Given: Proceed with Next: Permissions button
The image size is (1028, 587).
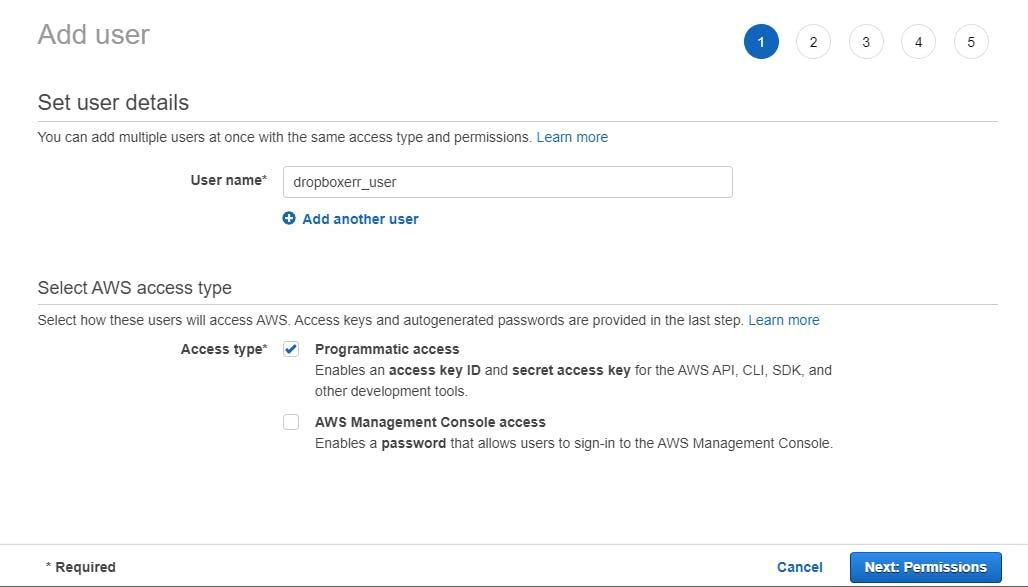Looking at the screenshot, I should point(925,567).
